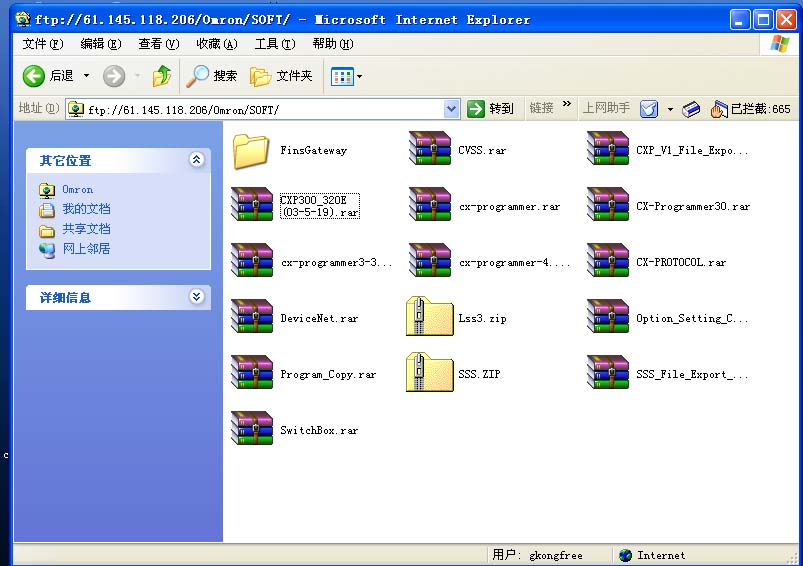Click the file name cx-programmer.rar
Viewport: 803px width, 566px height.
pyautogui.click(x=510, y=207)
